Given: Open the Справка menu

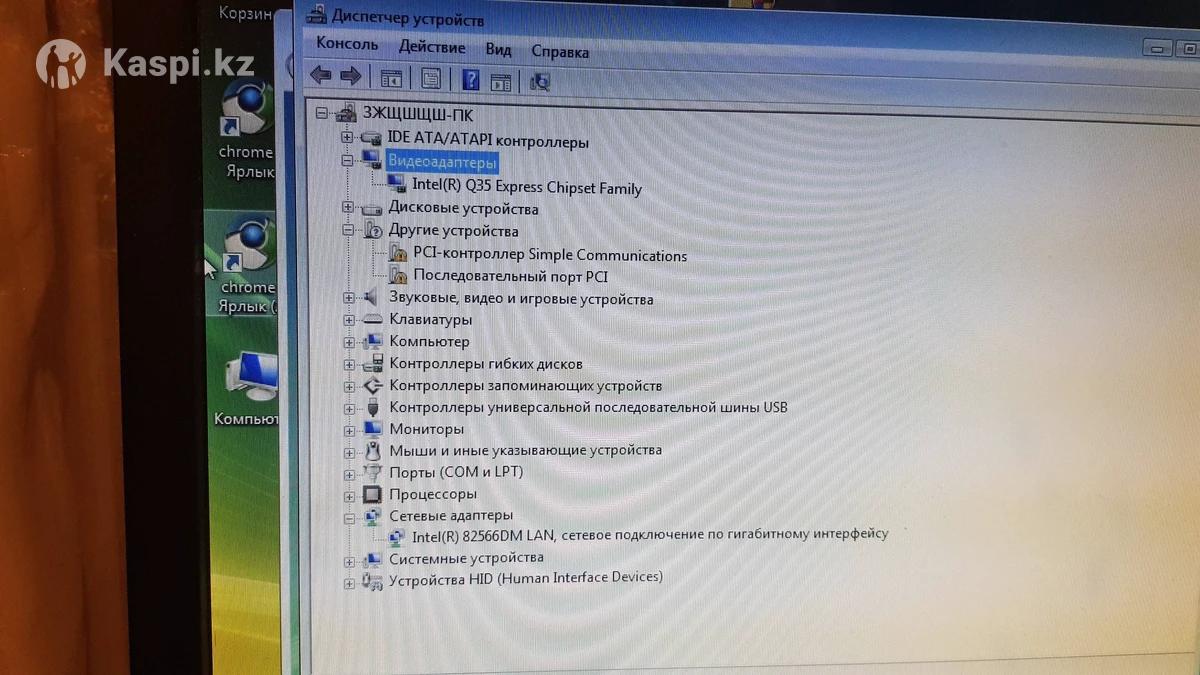Looking at the screenshot, I should coord(560,51).
